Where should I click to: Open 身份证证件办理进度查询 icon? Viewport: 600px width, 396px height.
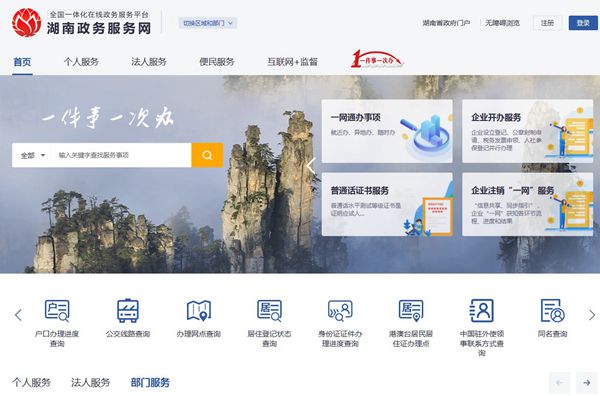click(340, 311)
